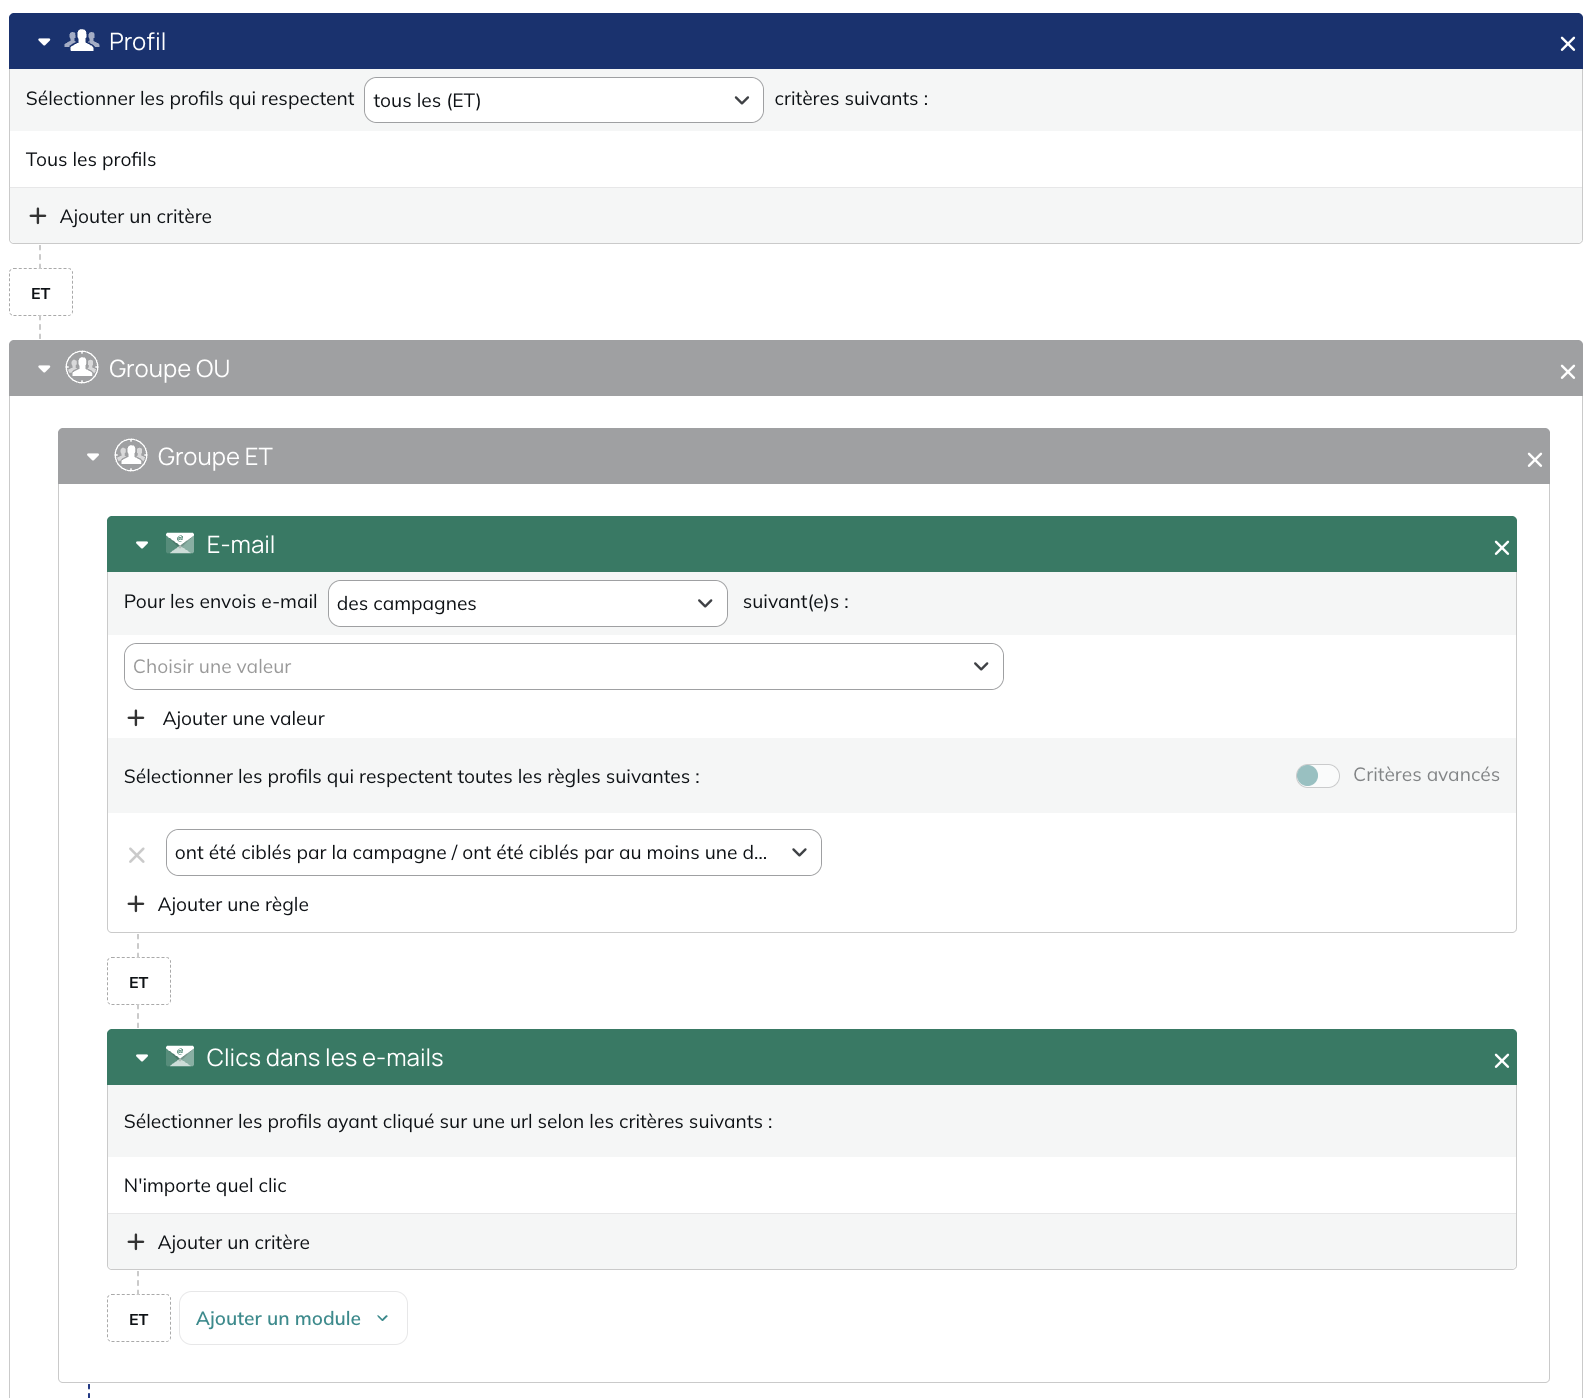Collapse the Profil section
This screenshot has width=1590, height=1398.
(44, 42)
